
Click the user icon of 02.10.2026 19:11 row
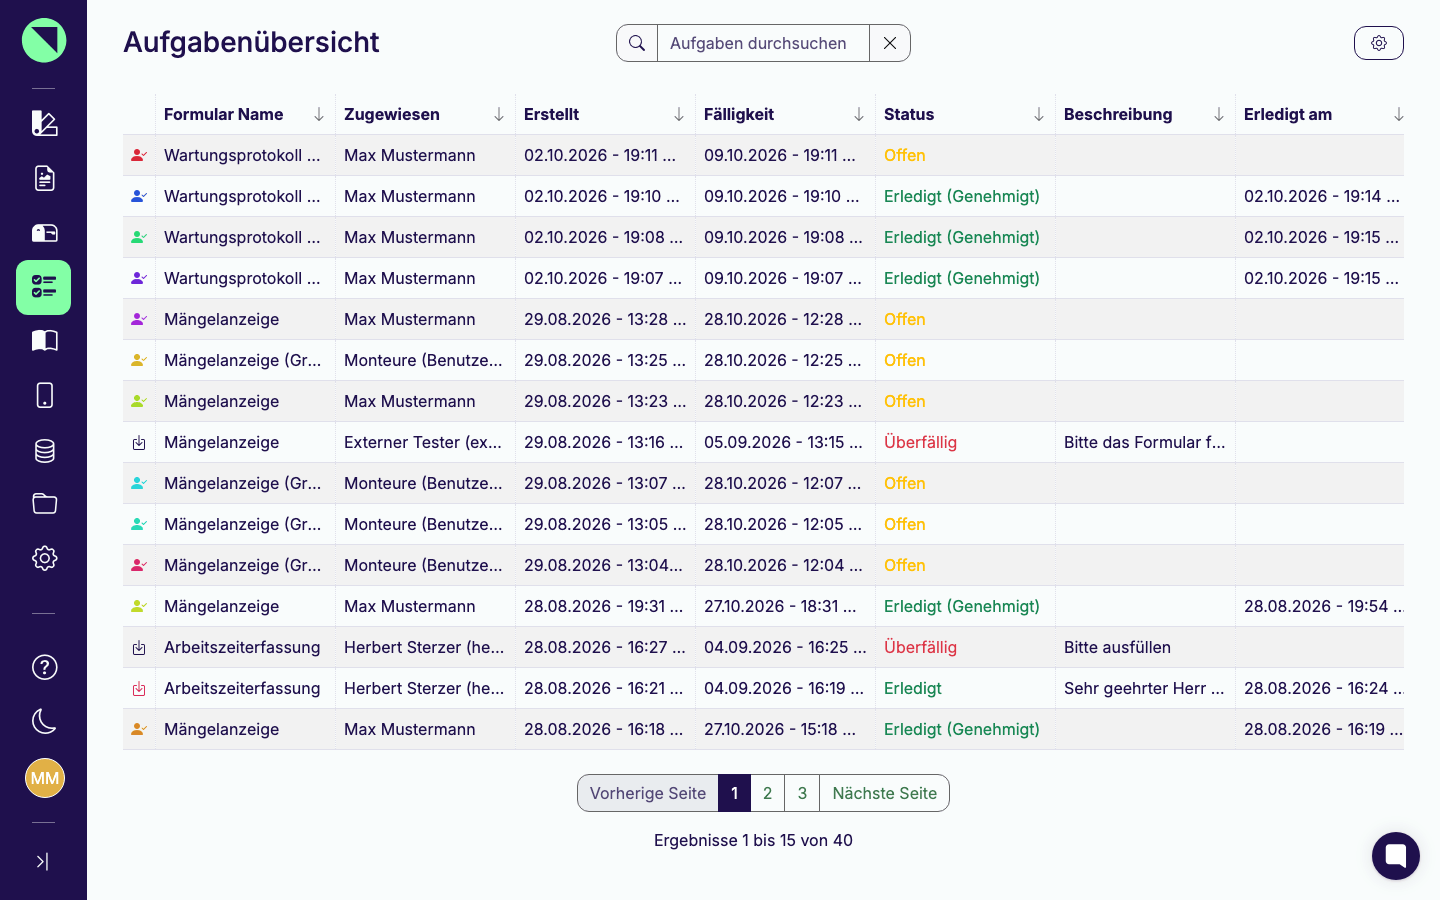tap(139, 155)
